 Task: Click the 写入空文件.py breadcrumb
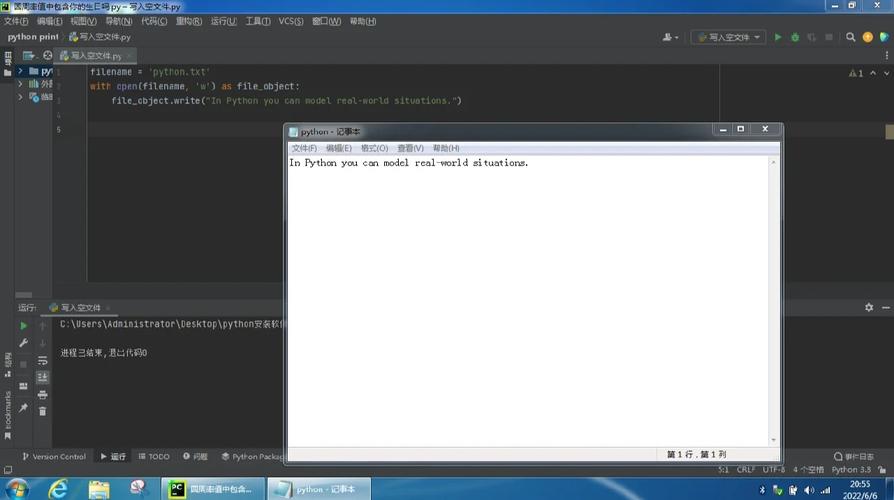click(100, 36)
